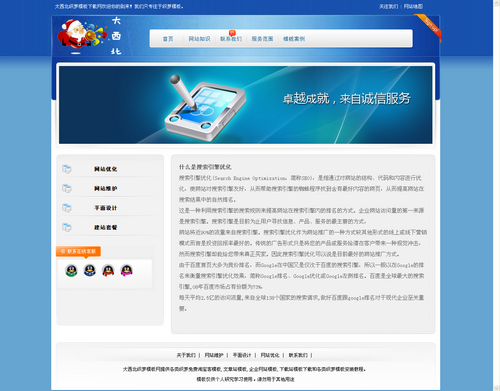Viewport: 500px width, 391px height.
Task: Click the banner image with tablet graphic
Action: [246, 105]
